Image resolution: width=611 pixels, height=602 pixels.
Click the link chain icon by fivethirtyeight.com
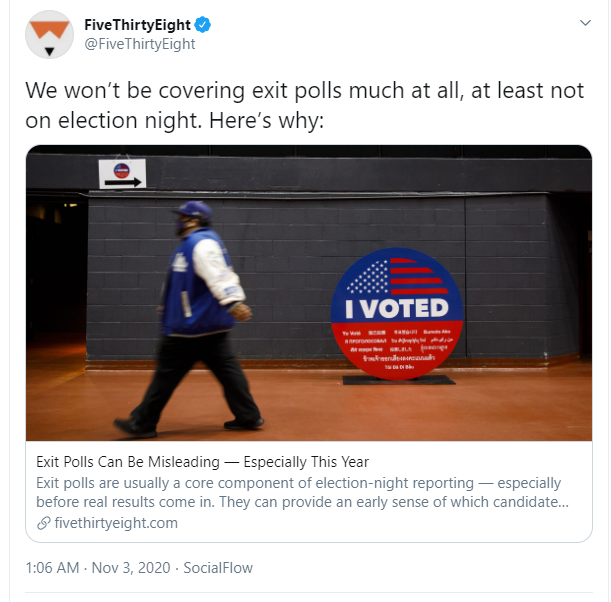click(x=44, y=523)
